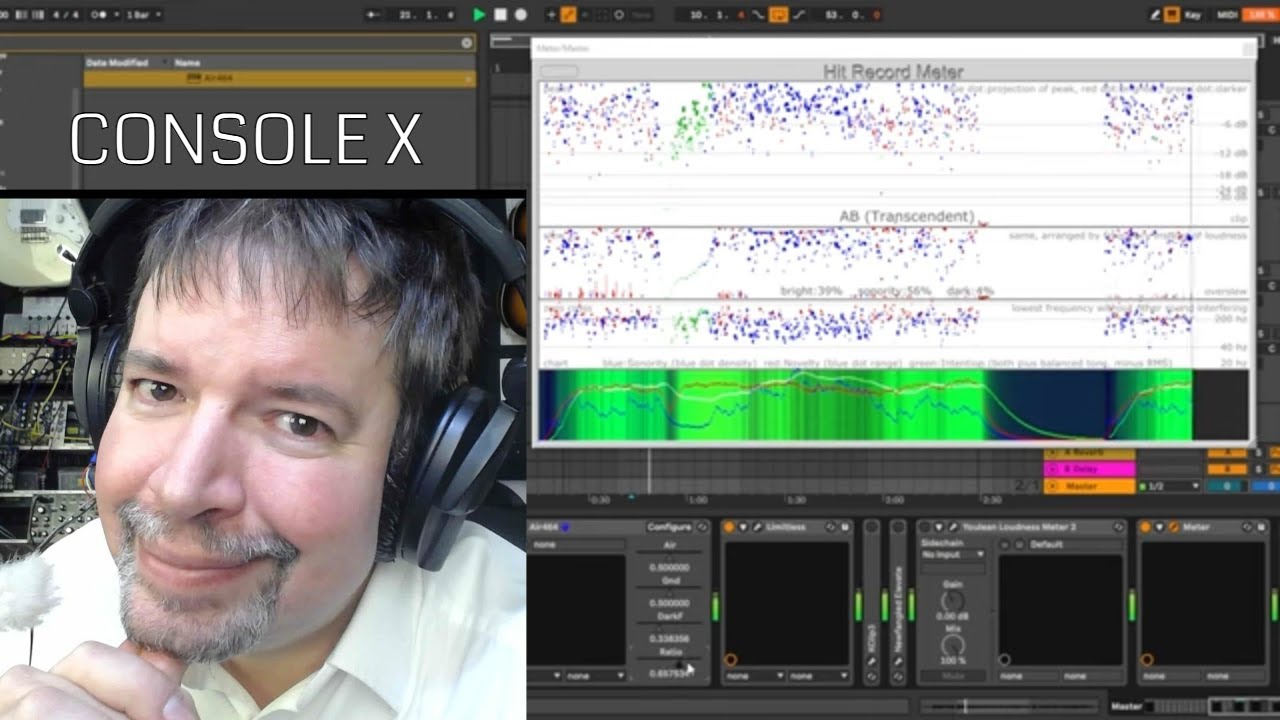Clear the browser search with the X icon
Image resolution: width=1280 pixels, height=720 pixels.
[466, 43]
